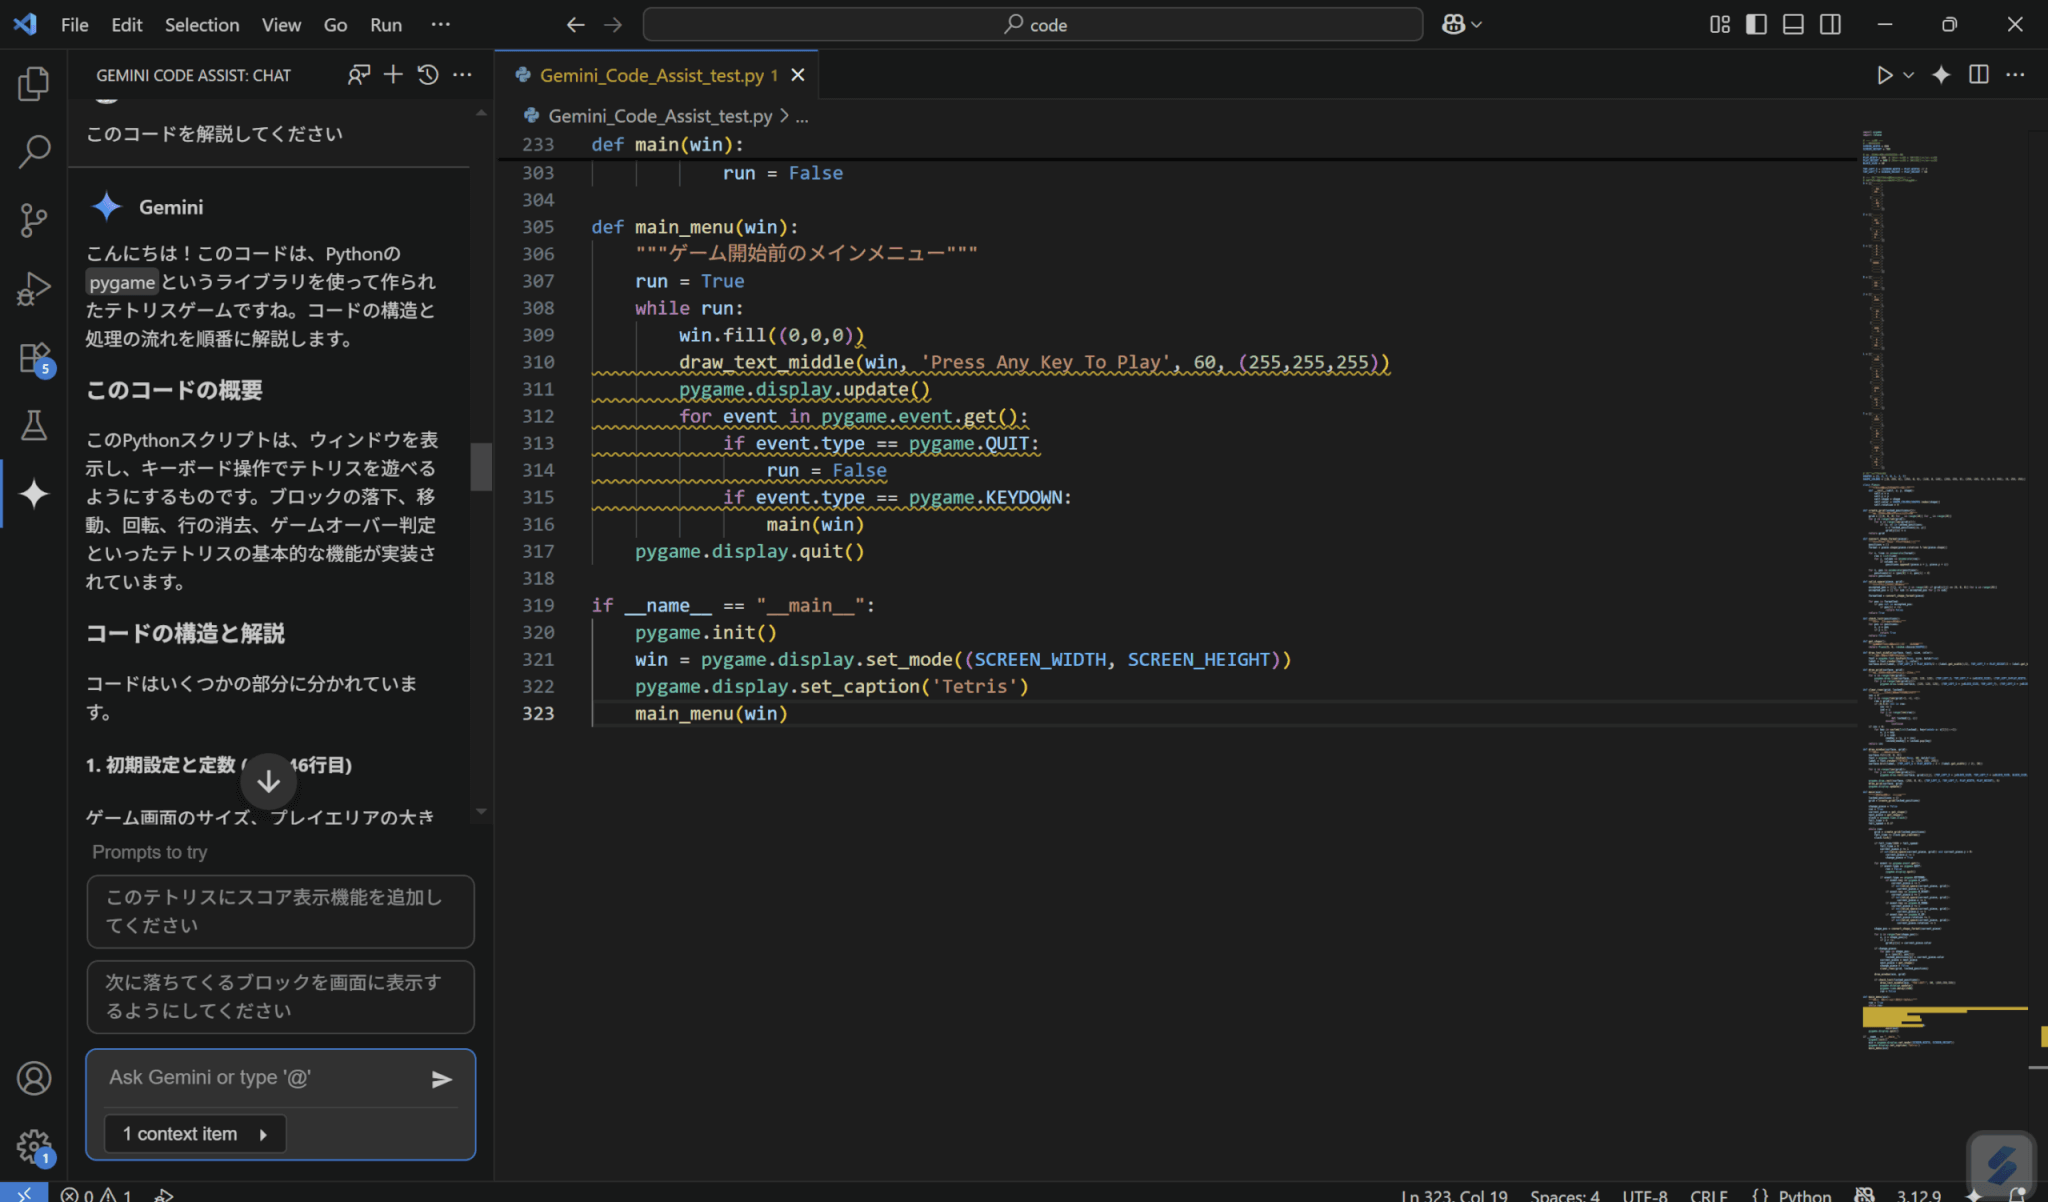This screenshot has height=1202, width=2048.
Task: Click code line main_menu(win) on line 323
Action: click(710, 713)
